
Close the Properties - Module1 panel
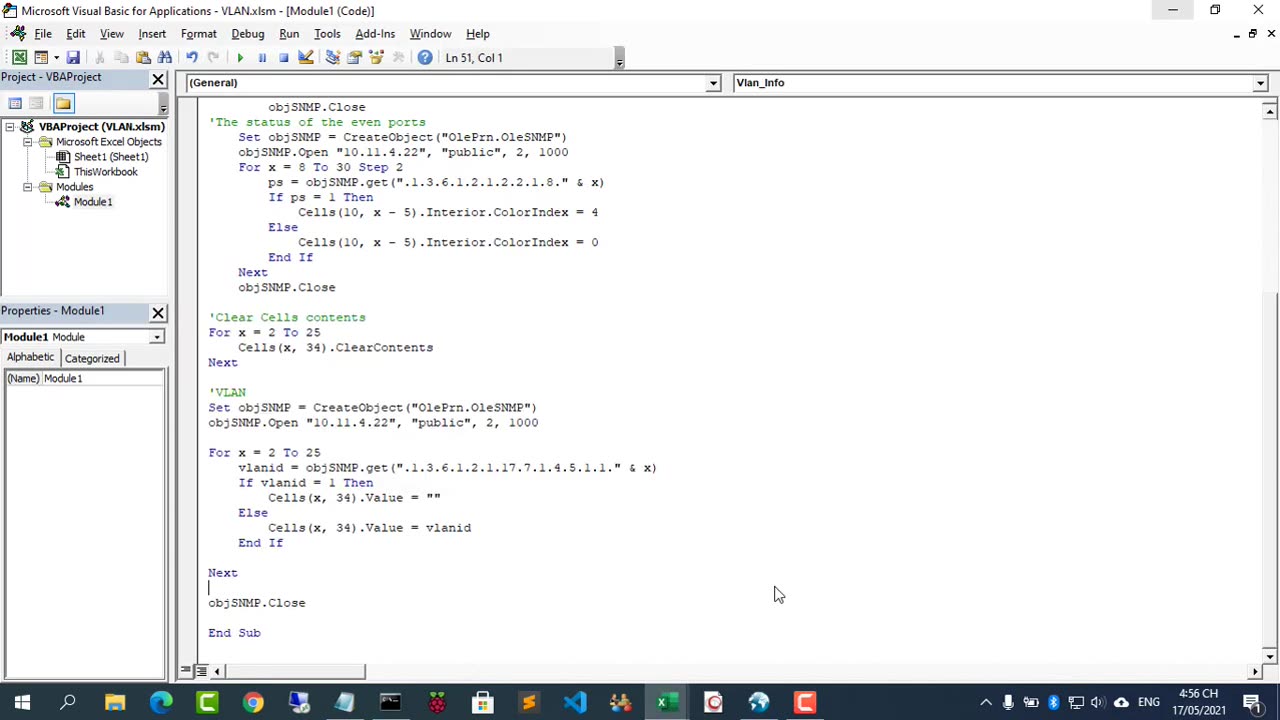click(x=158, y=312)
